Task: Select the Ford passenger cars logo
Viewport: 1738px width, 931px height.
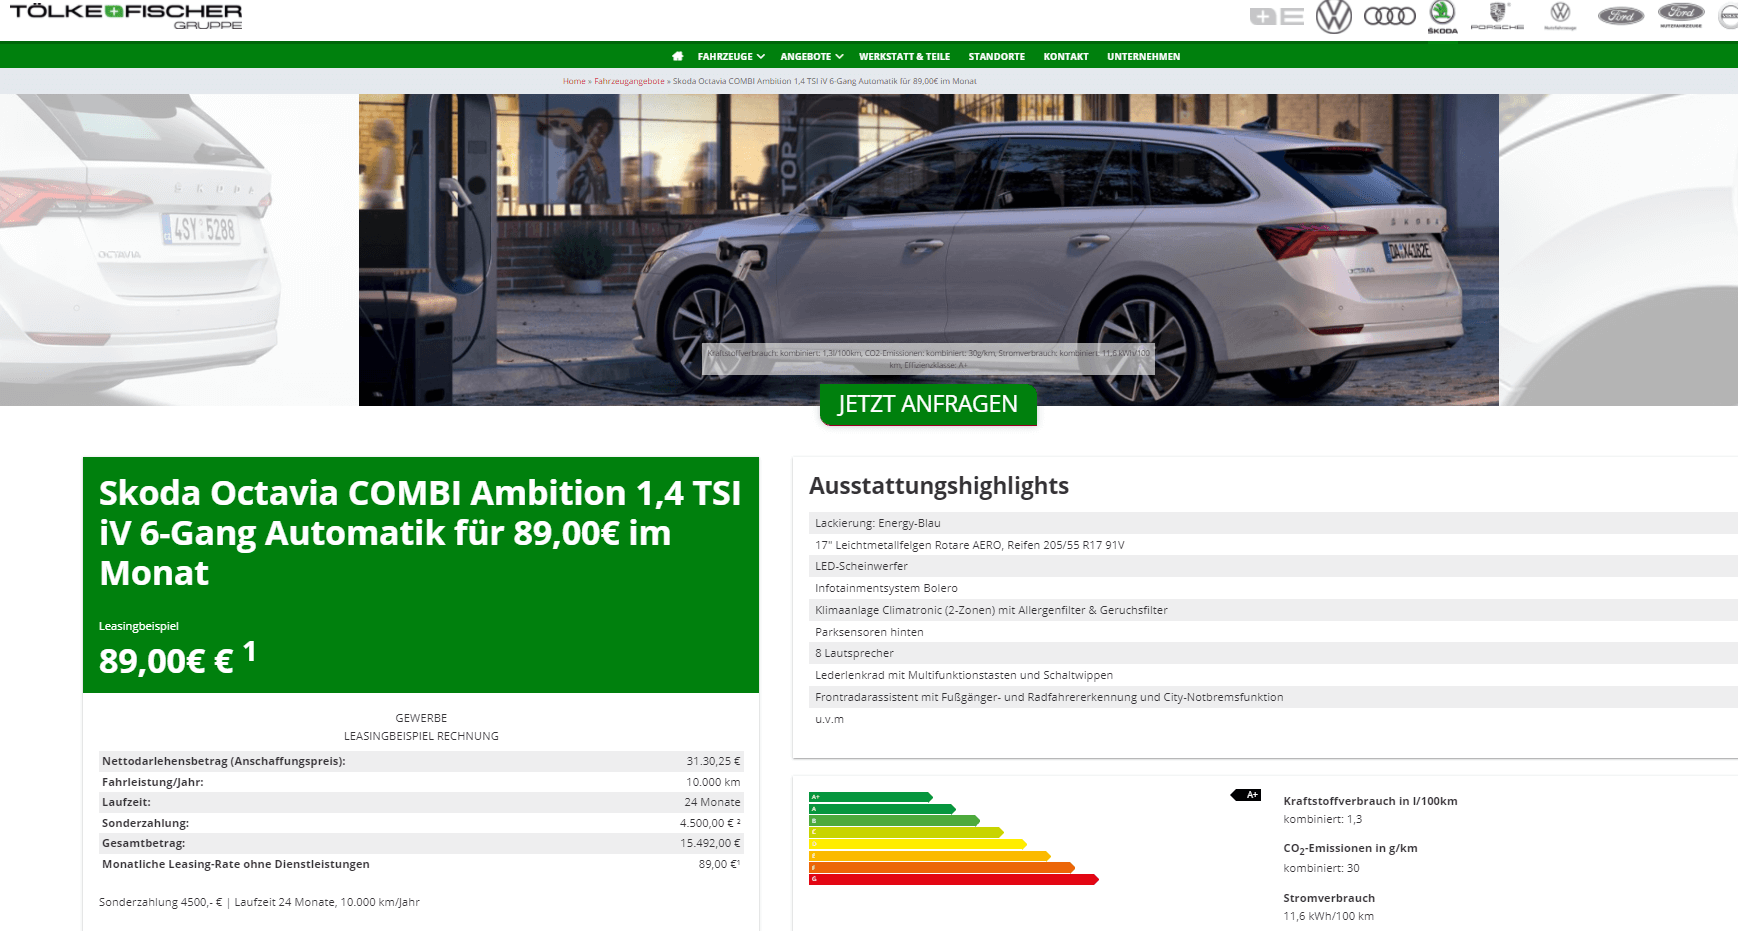Action: click(1621, 16)
